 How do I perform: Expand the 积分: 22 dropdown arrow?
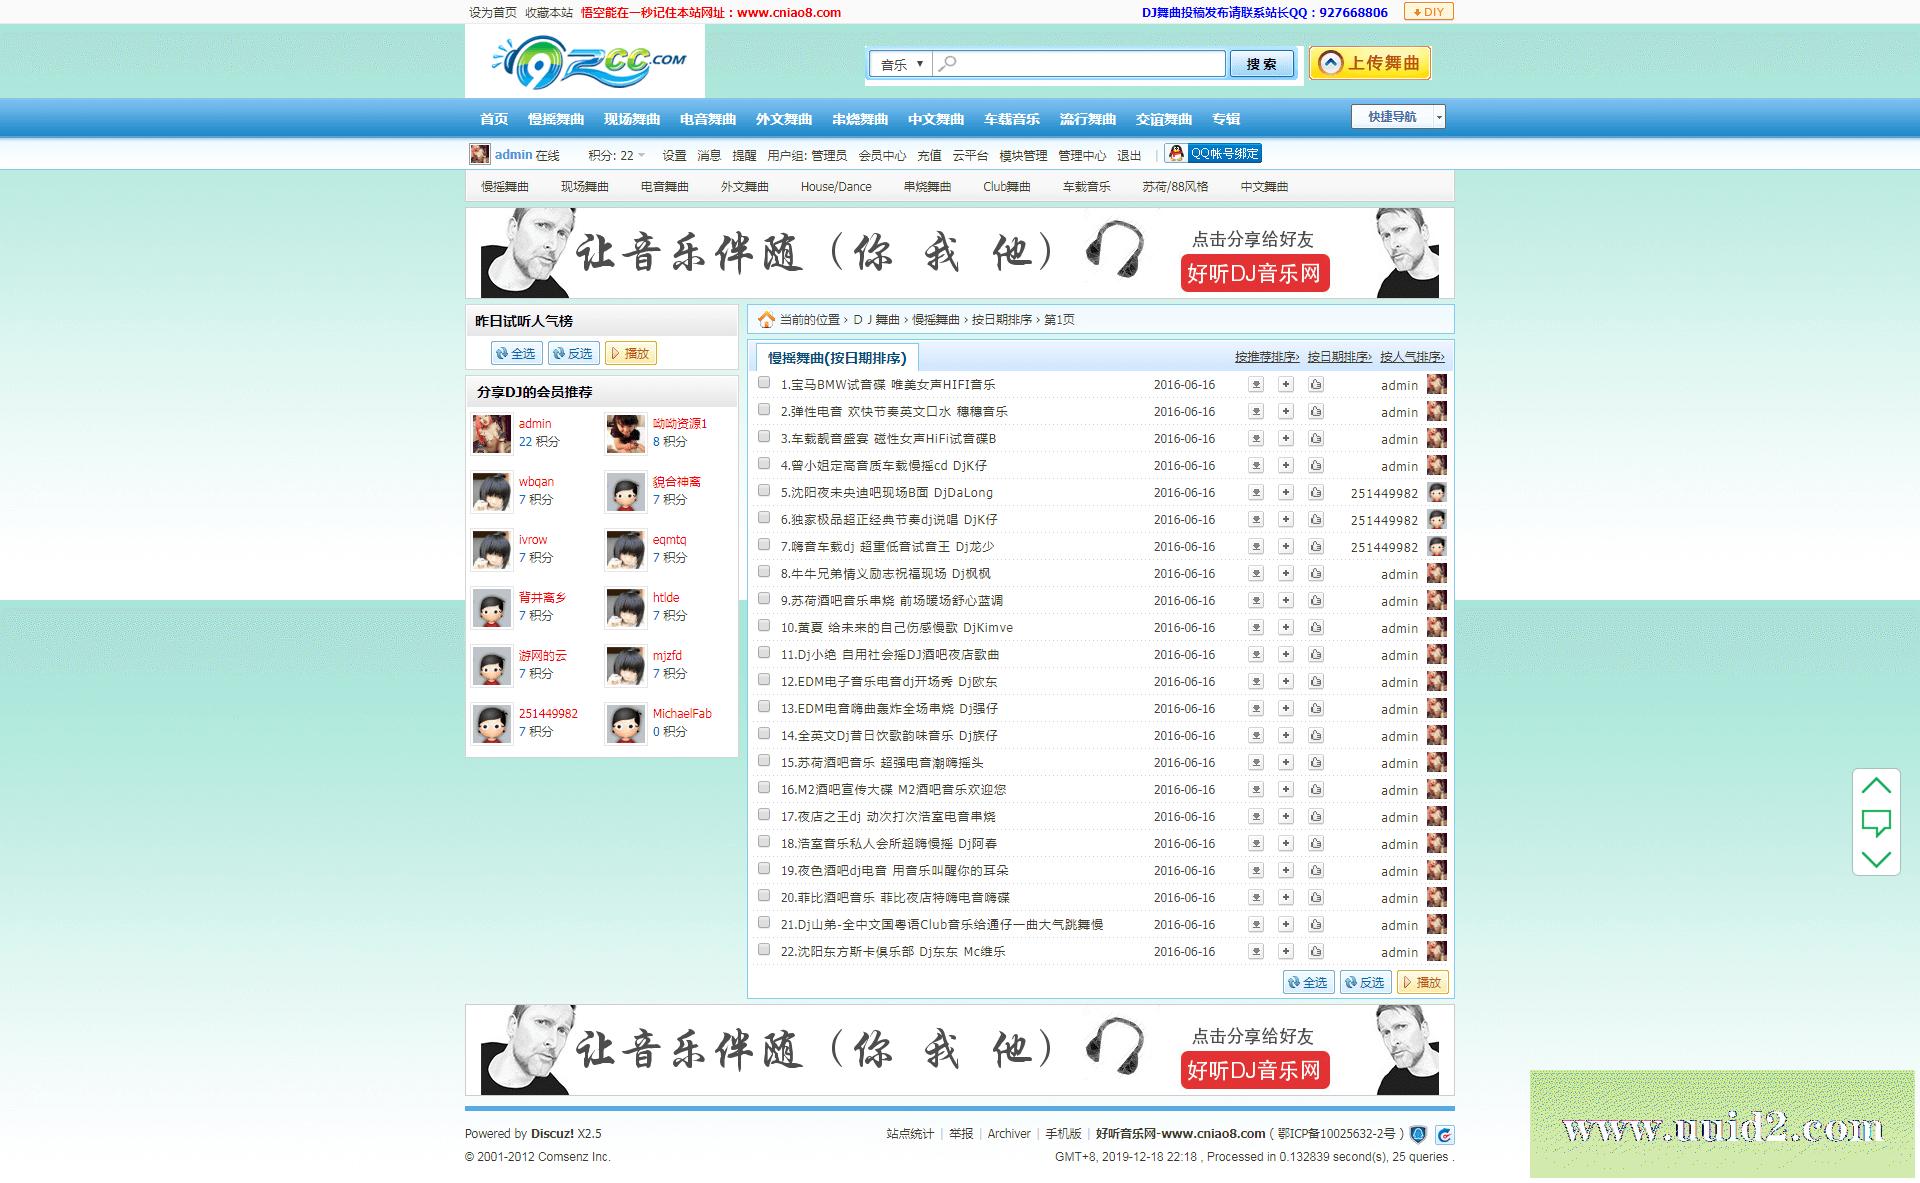(641, 155)
